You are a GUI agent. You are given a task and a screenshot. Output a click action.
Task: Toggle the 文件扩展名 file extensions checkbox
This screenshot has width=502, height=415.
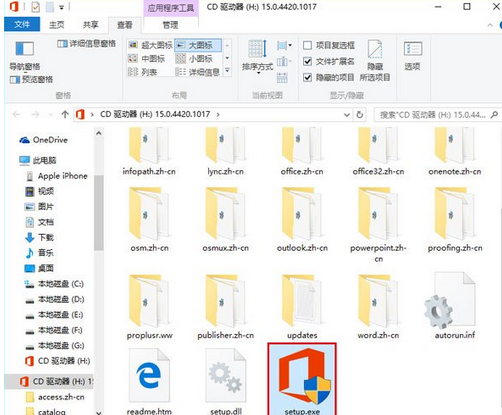pos(329,61)
